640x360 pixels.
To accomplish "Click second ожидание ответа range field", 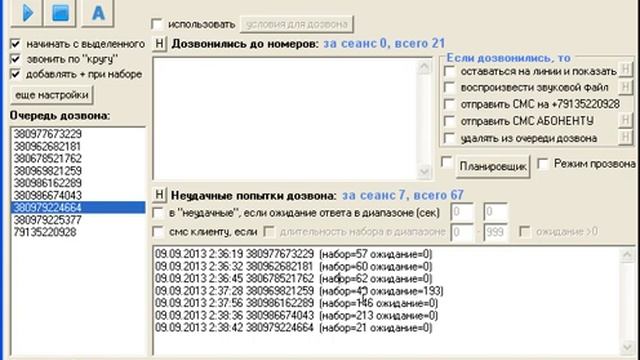I will [x=495, y=212].
